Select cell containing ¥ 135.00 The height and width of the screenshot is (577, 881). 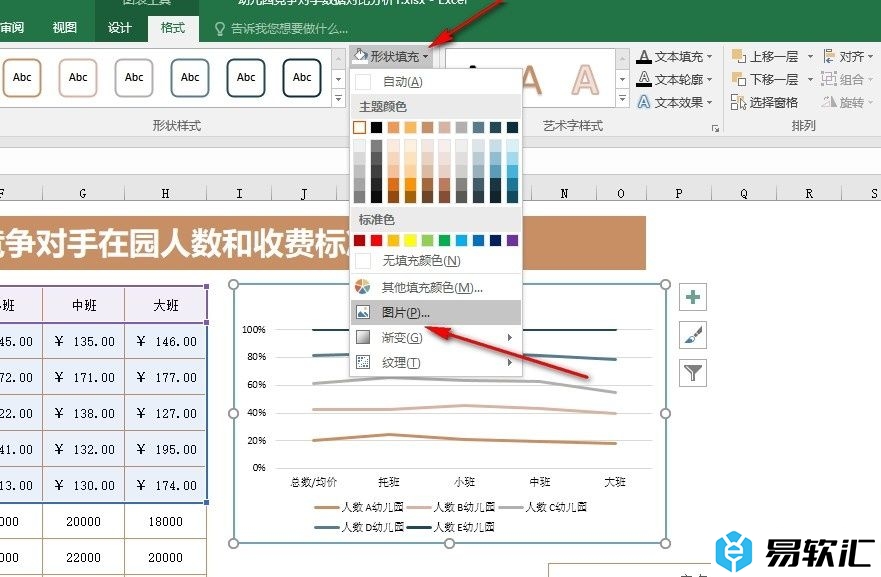(x=83, y=342)
